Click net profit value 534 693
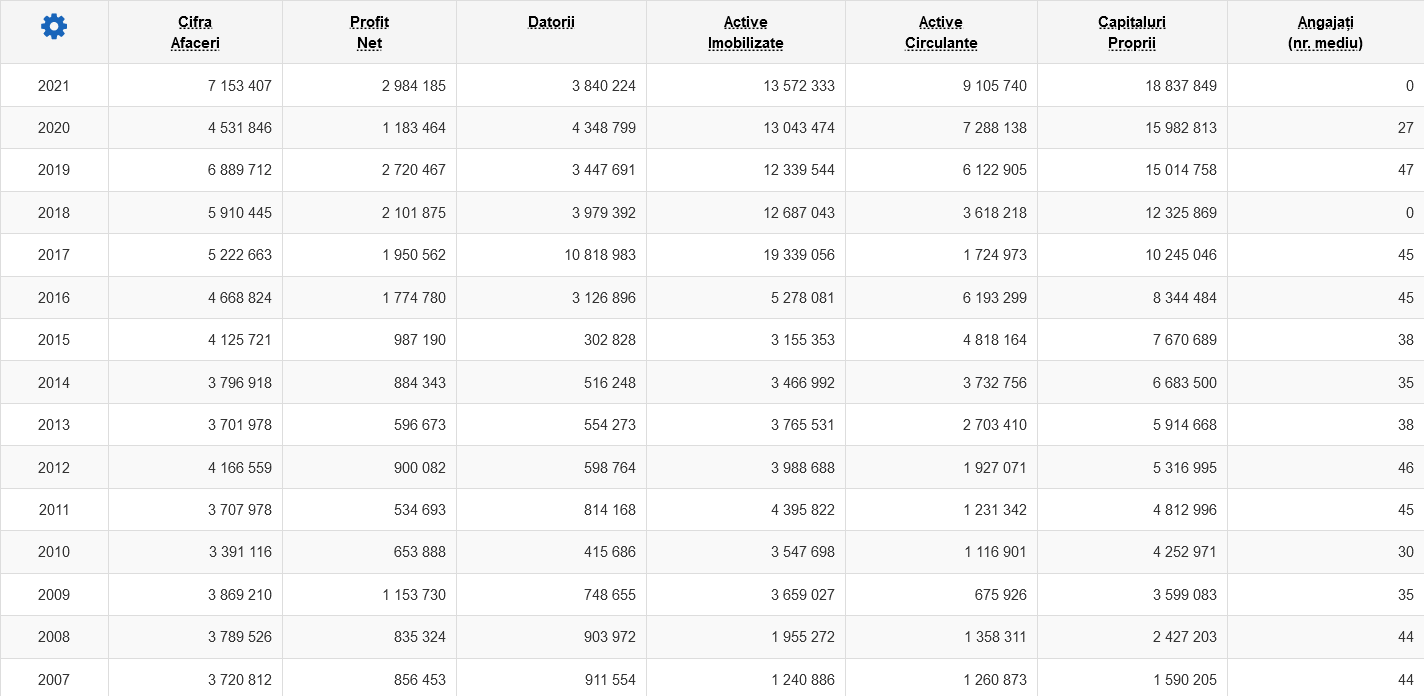The width and height of the screenshot is (1424, 696). 420,510
